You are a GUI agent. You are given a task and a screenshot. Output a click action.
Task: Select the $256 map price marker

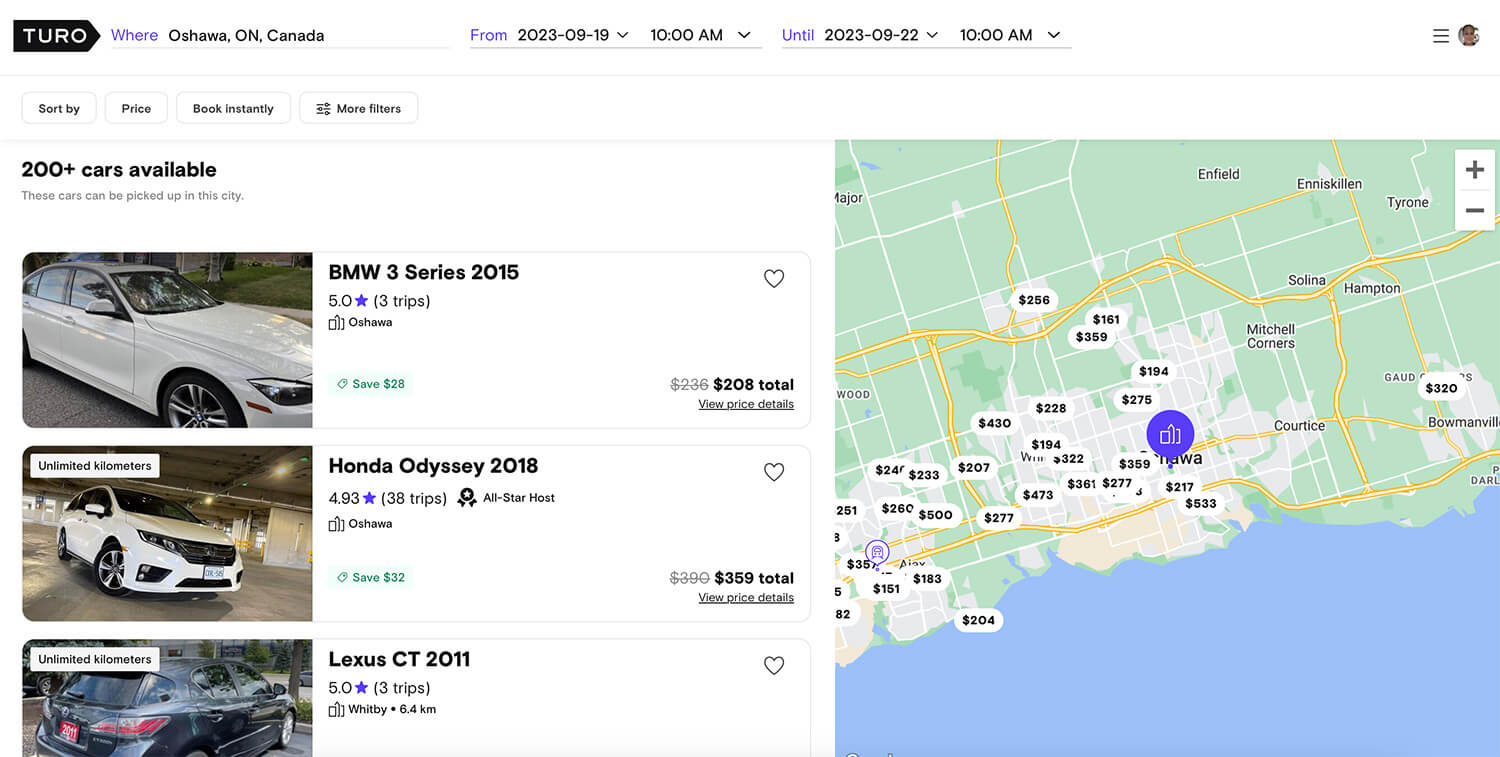pyautogui.click(x=1034, y=300)
